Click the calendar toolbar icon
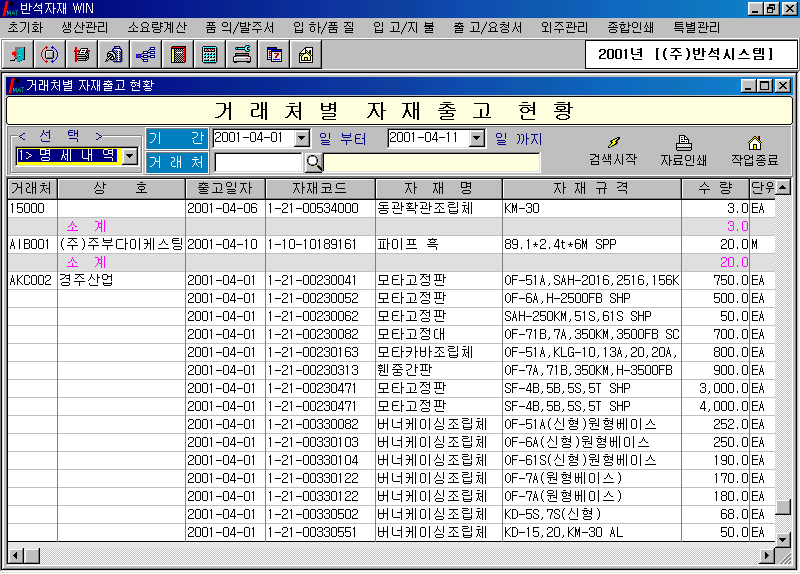Image resolution: width=800 pixels, height=574 pixels. (274, 54)
